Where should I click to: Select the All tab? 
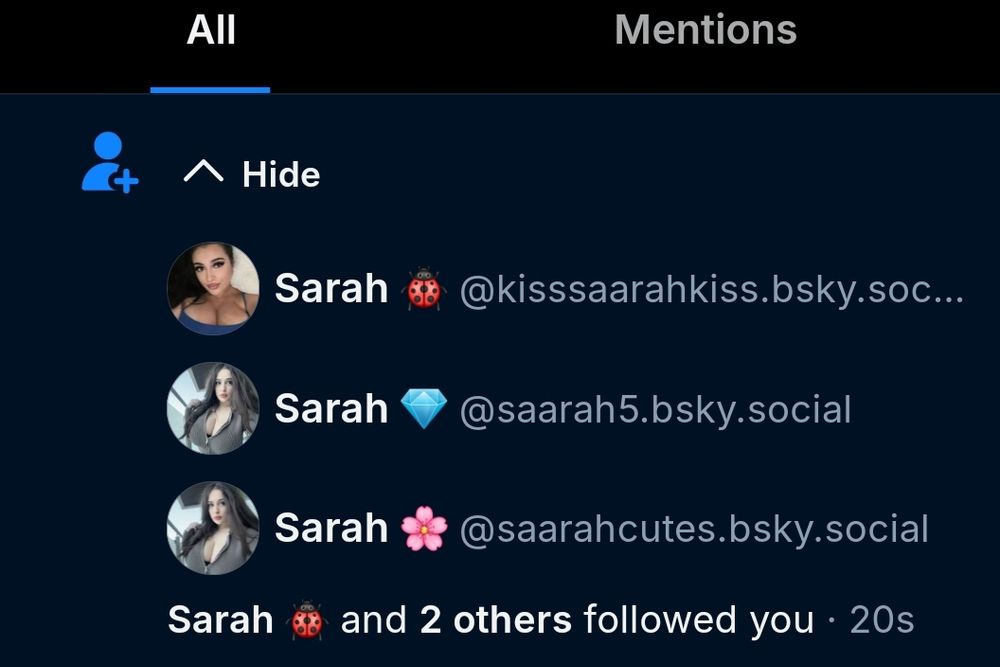(x=211, y=29)
